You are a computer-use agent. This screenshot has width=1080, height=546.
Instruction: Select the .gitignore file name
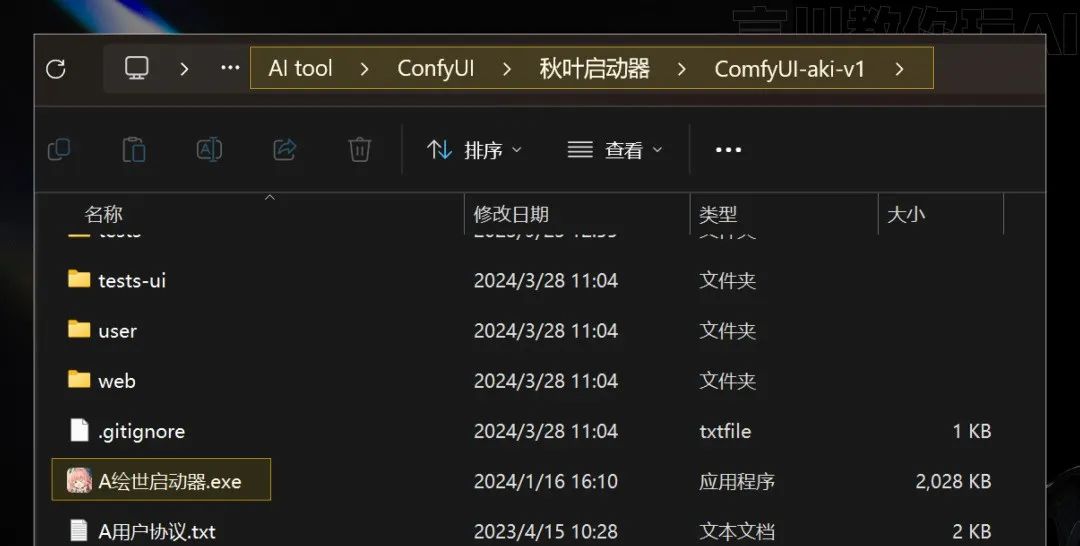tap(142, 432)
